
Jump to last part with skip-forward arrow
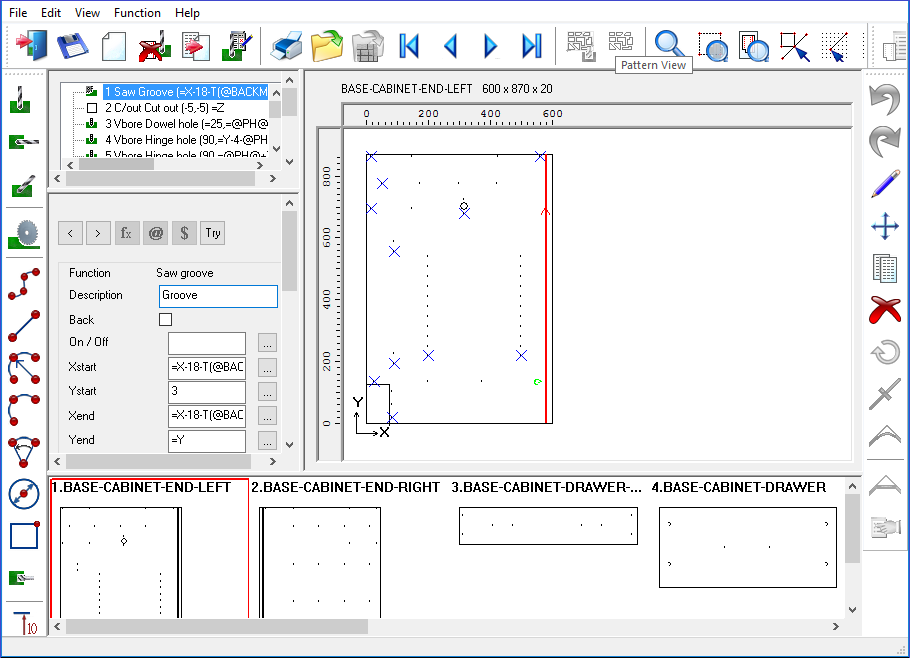pyautogui.click(x=532, y=46)
